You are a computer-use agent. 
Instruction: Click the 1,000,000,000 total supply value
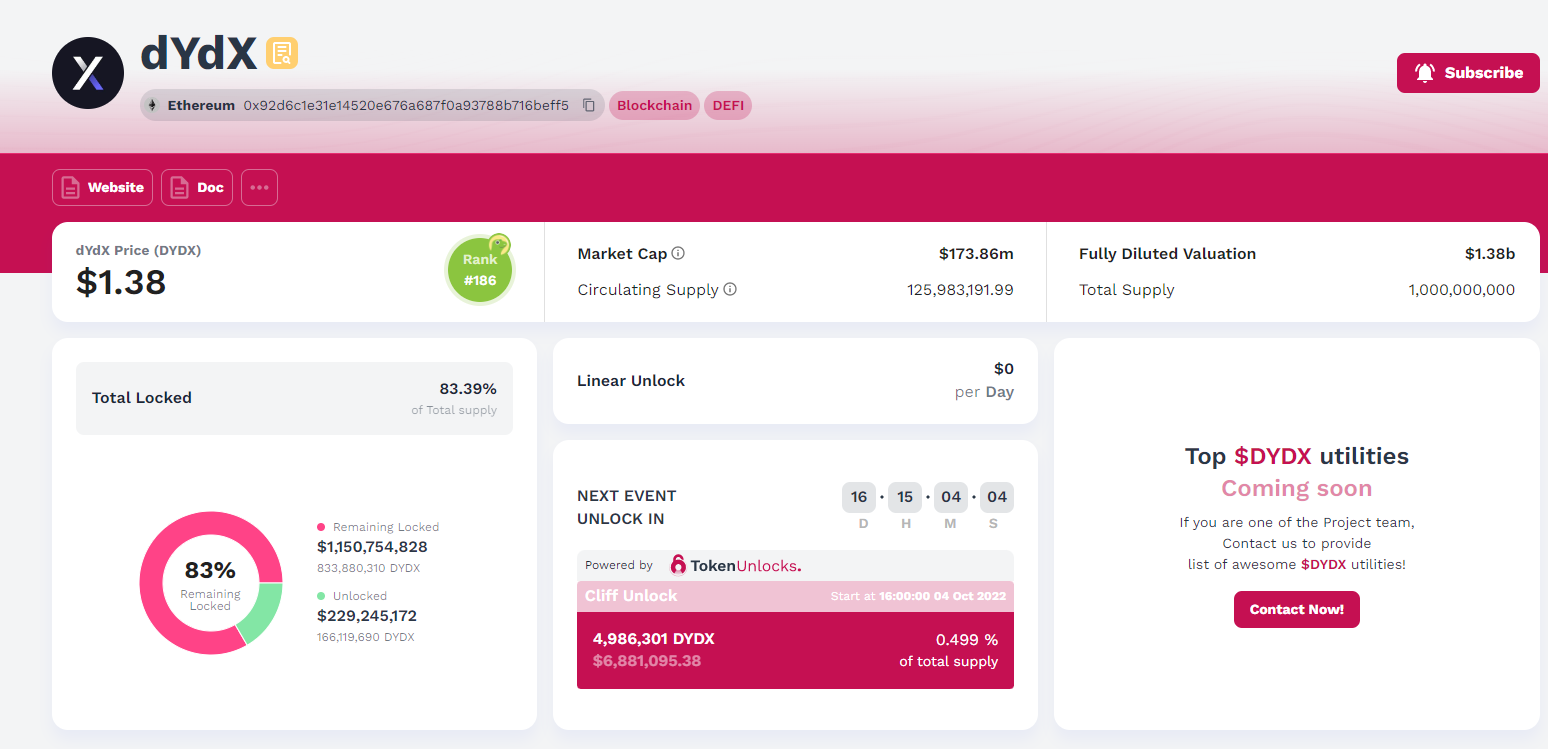(1462, 290)
